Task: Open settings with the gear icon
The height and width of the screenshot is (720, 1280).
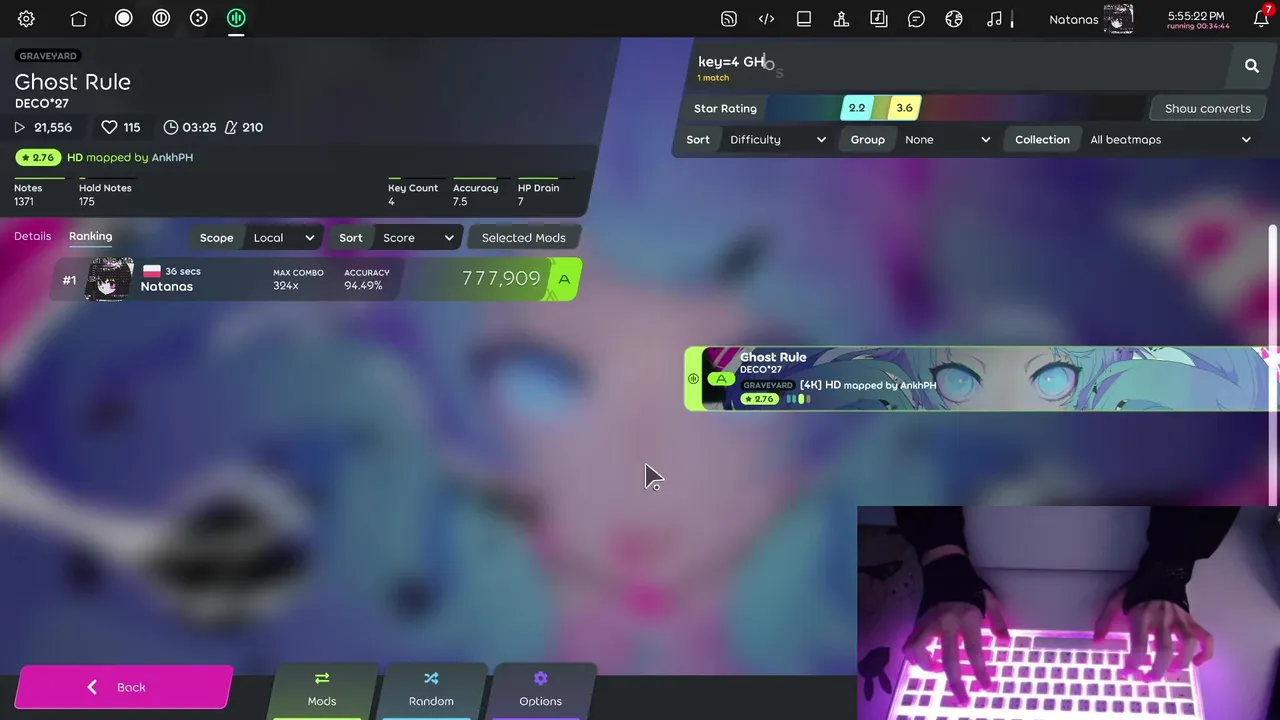Action: click(x=26, y=18)
